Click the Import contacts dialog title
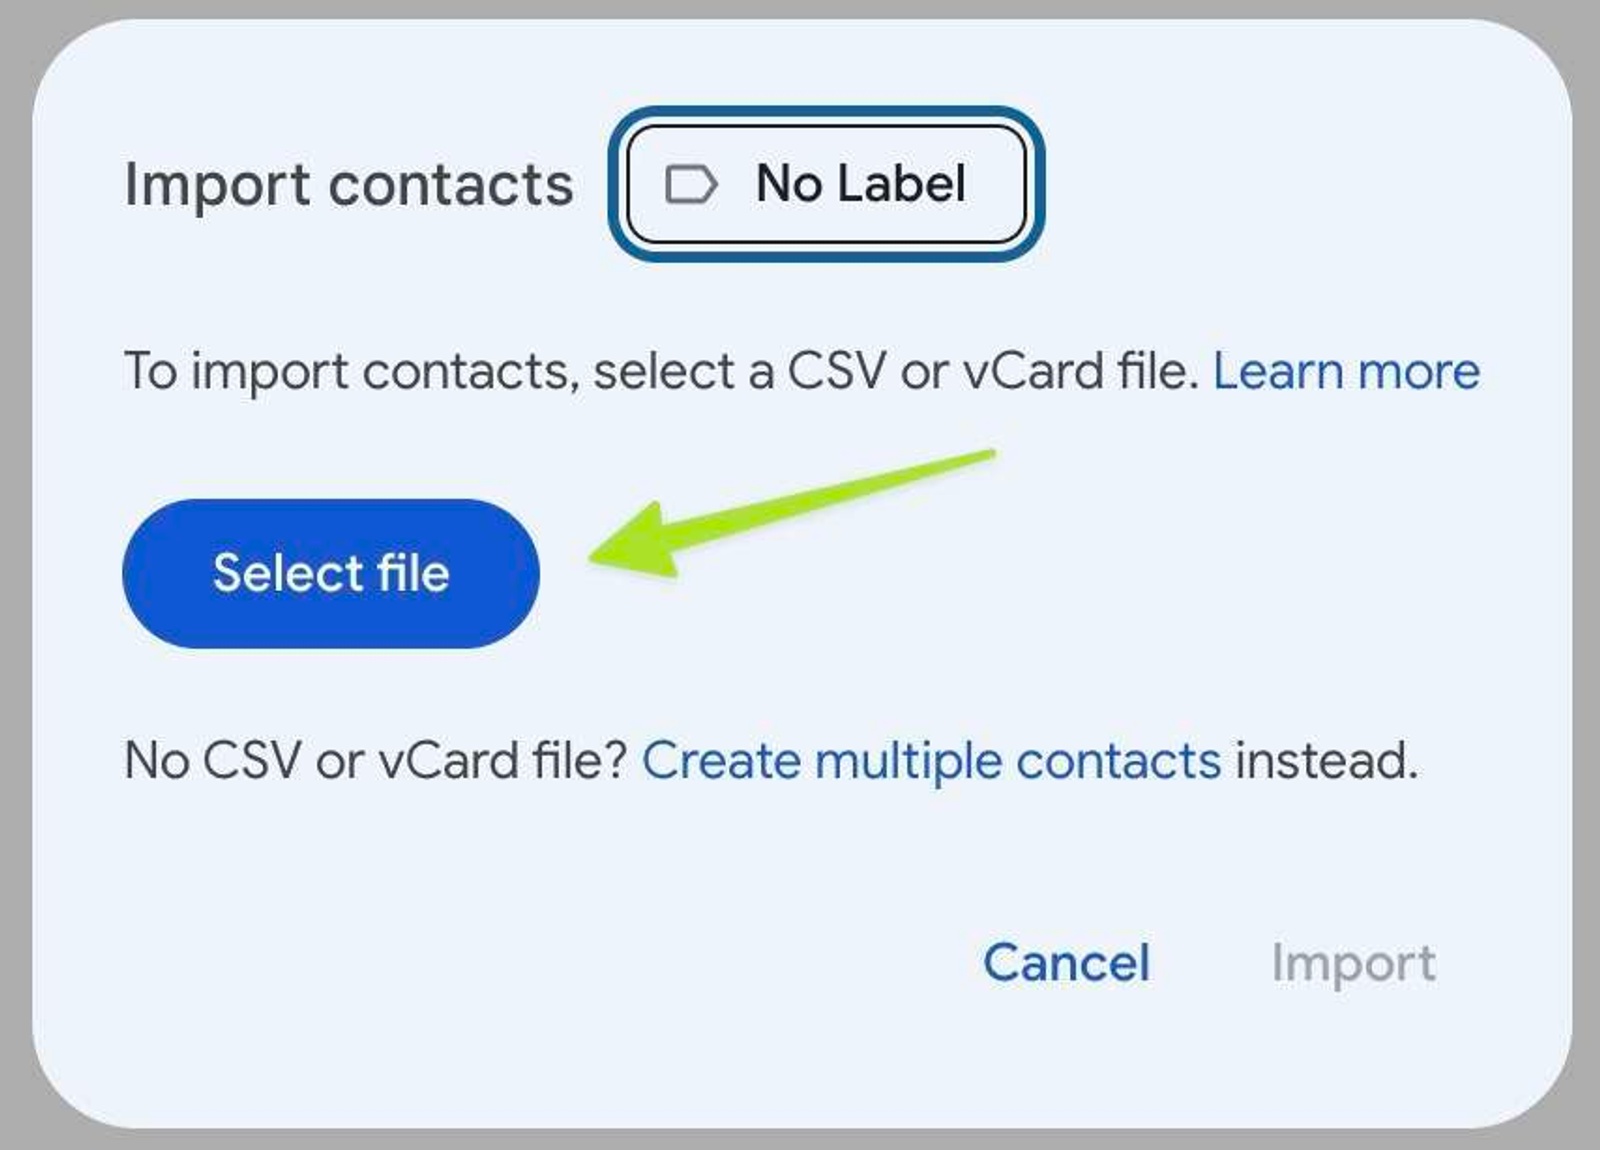The image size is (1600, 1150). (348, 183)
